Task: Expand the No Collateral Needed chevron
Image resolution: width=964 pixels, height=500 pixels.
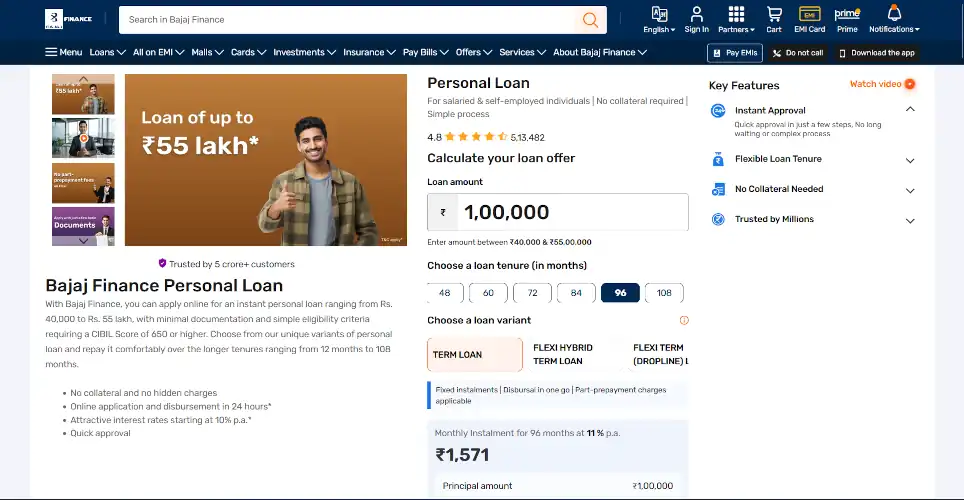Action: tap(910, 191)
